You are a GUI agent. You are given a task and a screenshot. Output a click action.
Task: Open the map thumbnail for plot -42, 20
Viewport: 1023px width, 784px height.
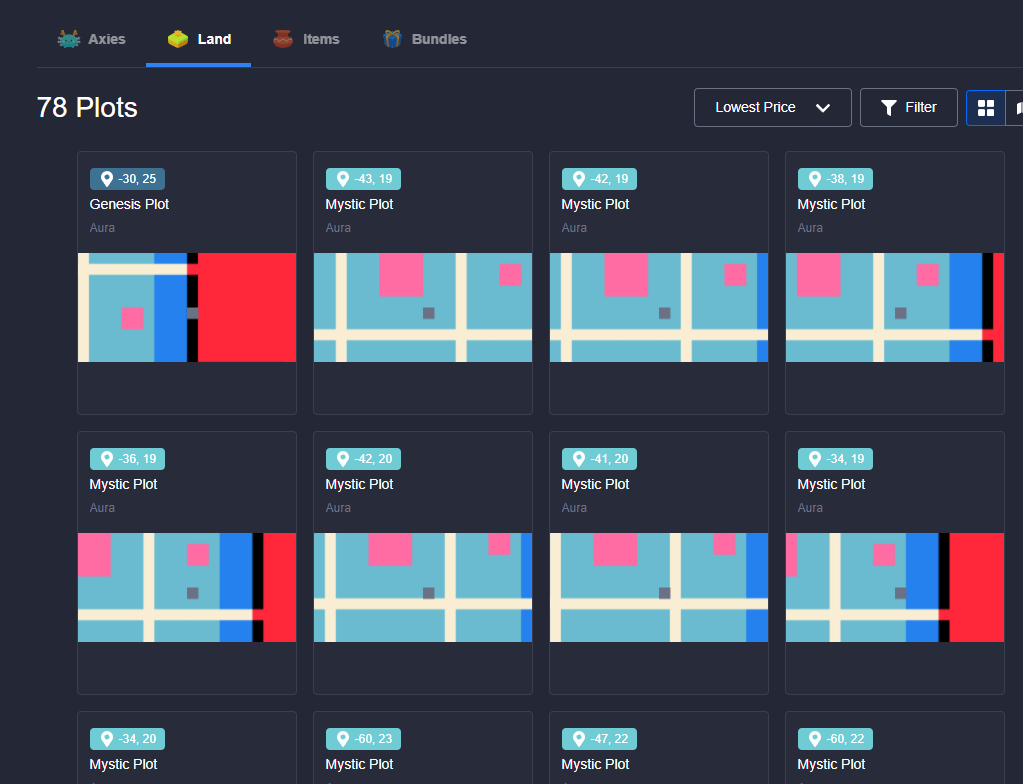coord(423,587)
